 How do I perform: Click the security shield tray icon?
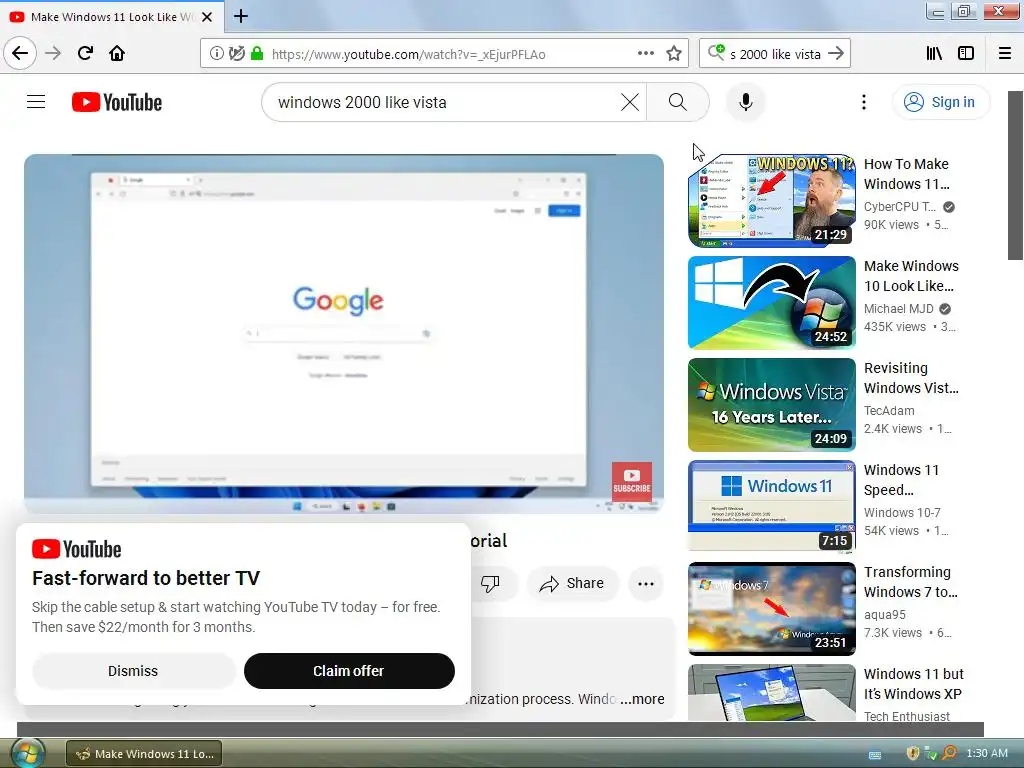point(913,754)
